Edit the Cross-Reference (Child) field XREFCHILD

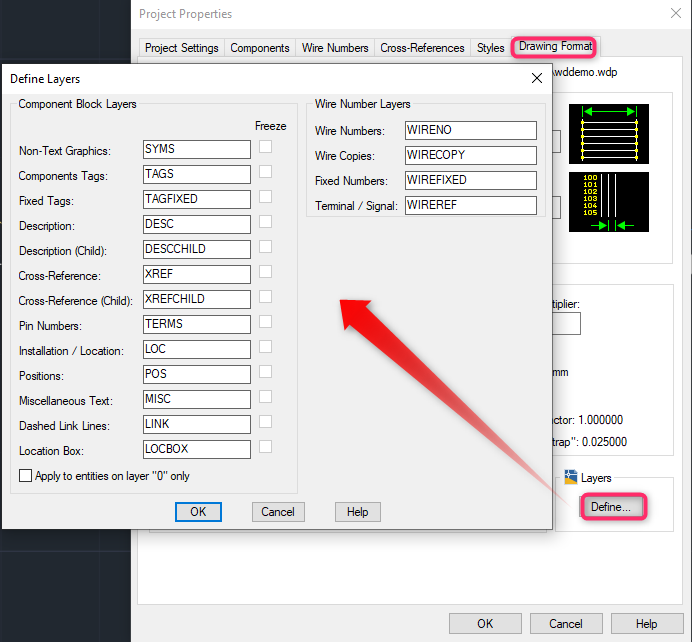coord(197,299)
